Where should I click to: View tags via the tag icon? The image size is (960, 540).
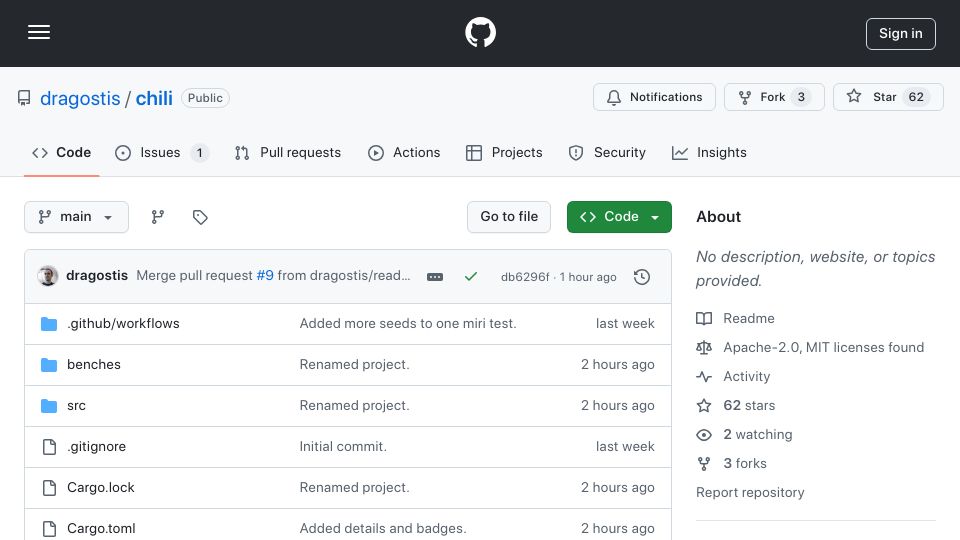[x=200, y=217]
